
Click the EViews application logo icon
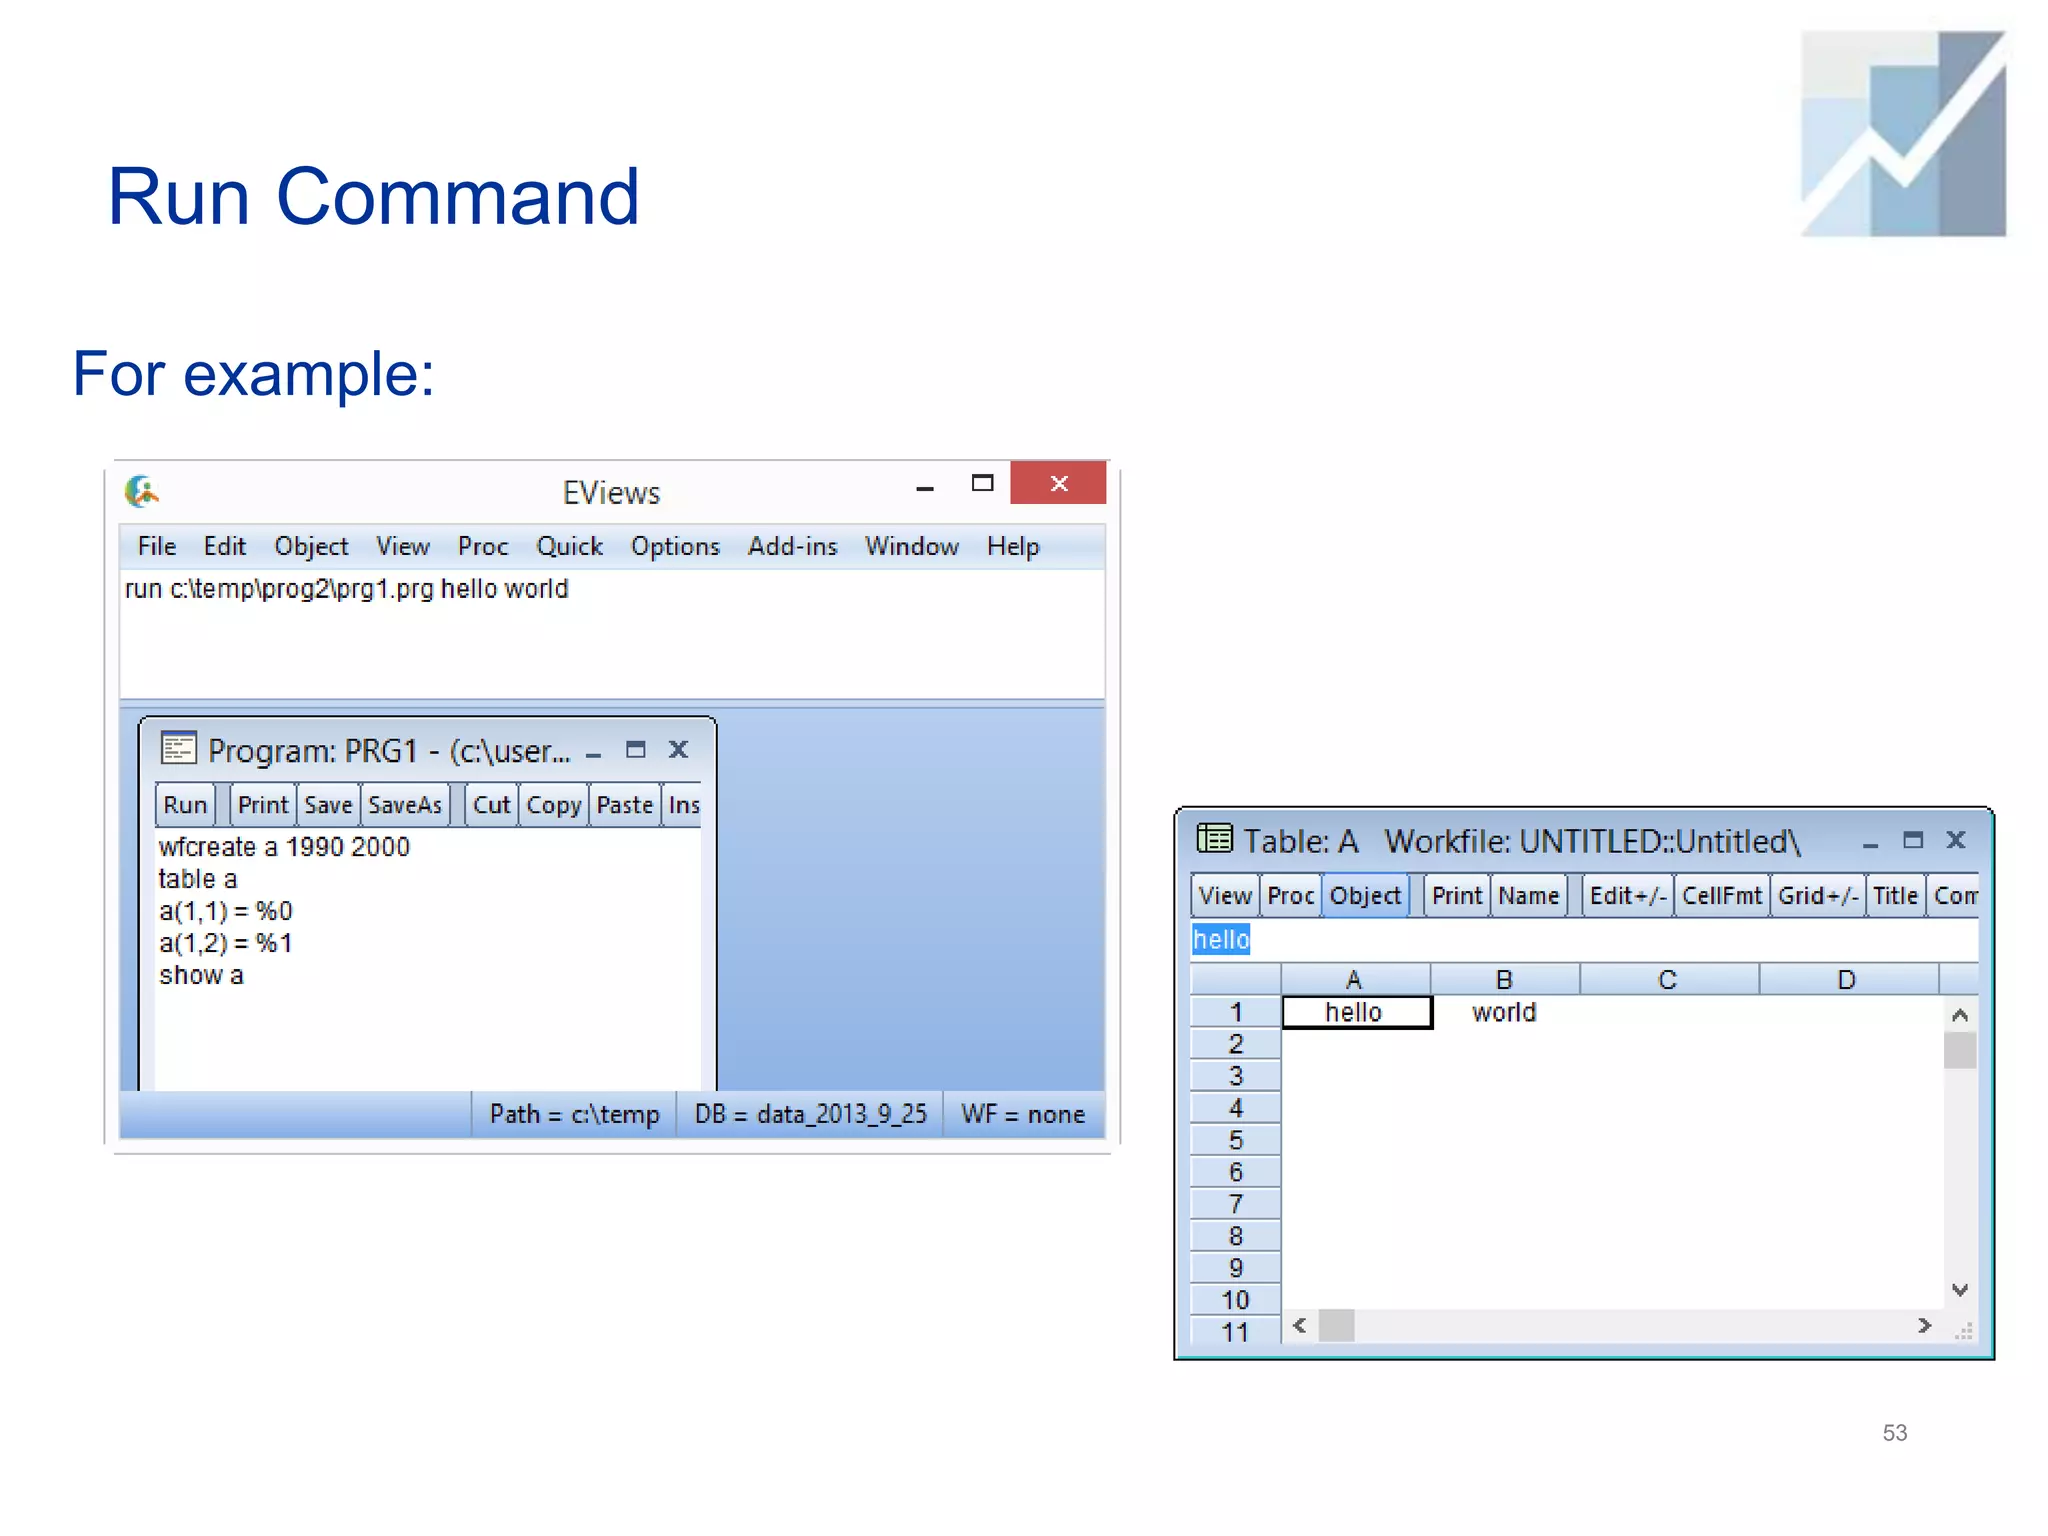click(x=142, y=491)
